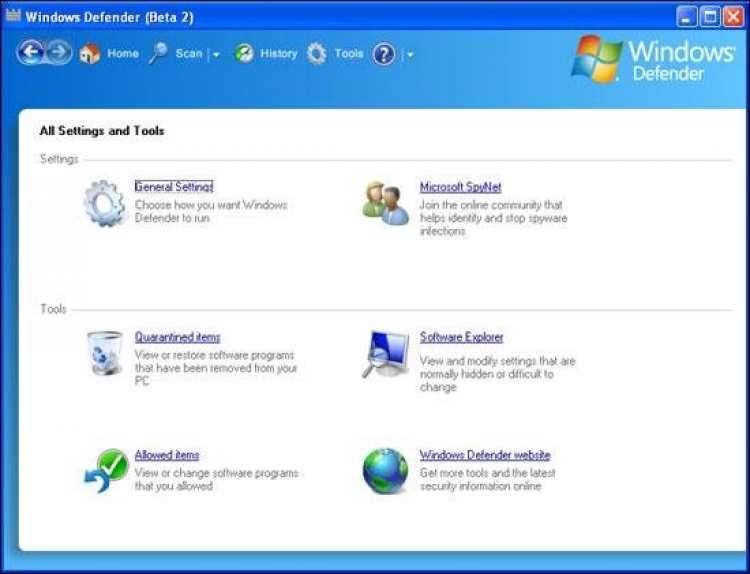Image resolution: width=750 pixels, height=574 pixels.
Task: Click the General Settings gear icon
Action: tap(105, 203)
